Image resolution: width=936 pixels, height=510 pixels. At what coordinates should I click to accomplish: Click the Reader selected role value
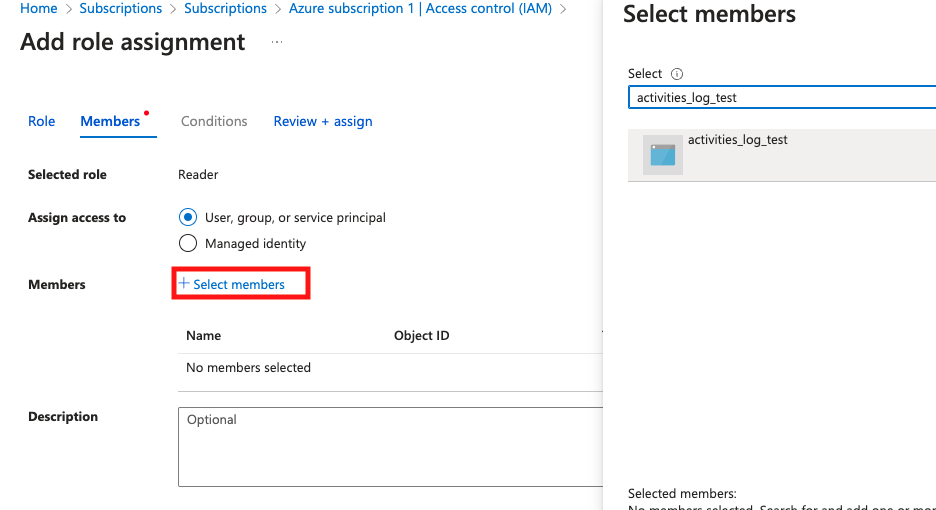coord(198,174)
